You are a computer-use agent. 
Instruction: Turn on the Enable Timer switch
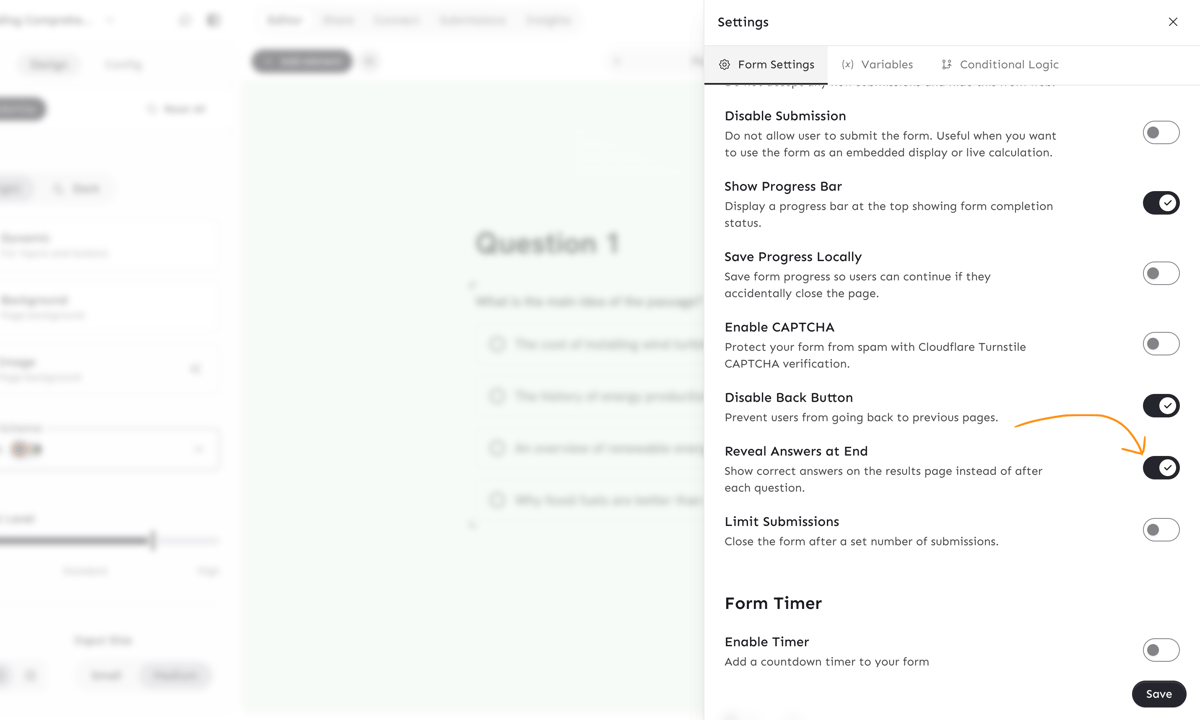coord(1160,650)
